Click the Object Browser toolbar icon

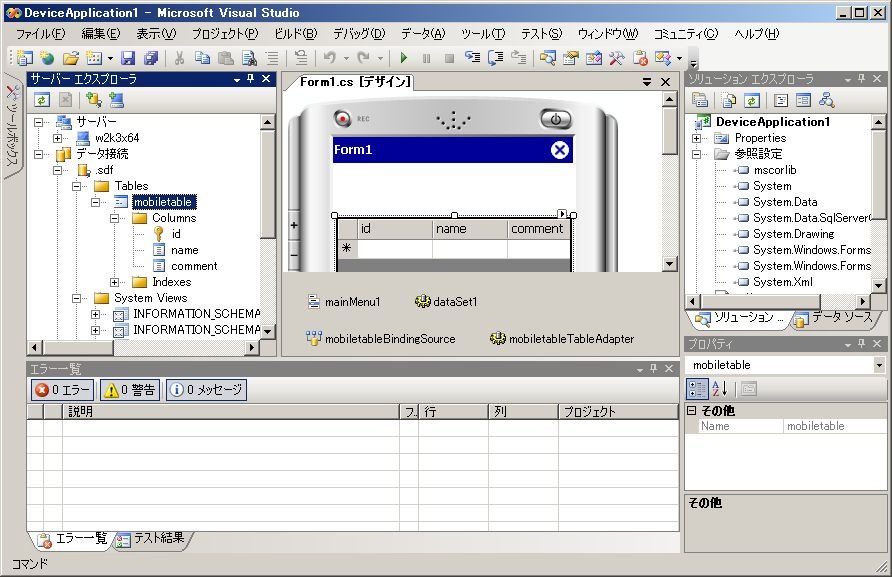(x=594, y=57)
